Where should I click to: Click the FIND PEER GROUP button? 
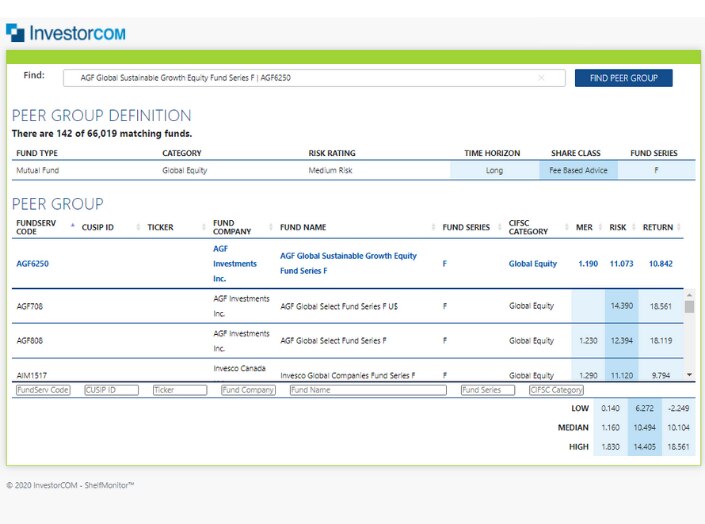[x=623, y=78]
